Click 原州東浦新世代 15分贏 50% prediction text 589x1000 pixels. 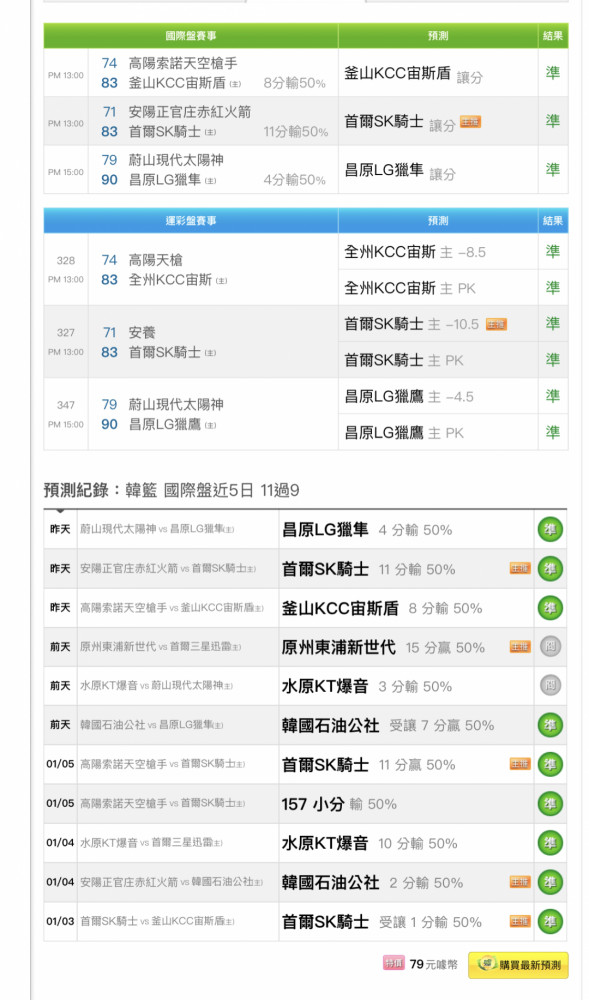click(x=383, y=647)
